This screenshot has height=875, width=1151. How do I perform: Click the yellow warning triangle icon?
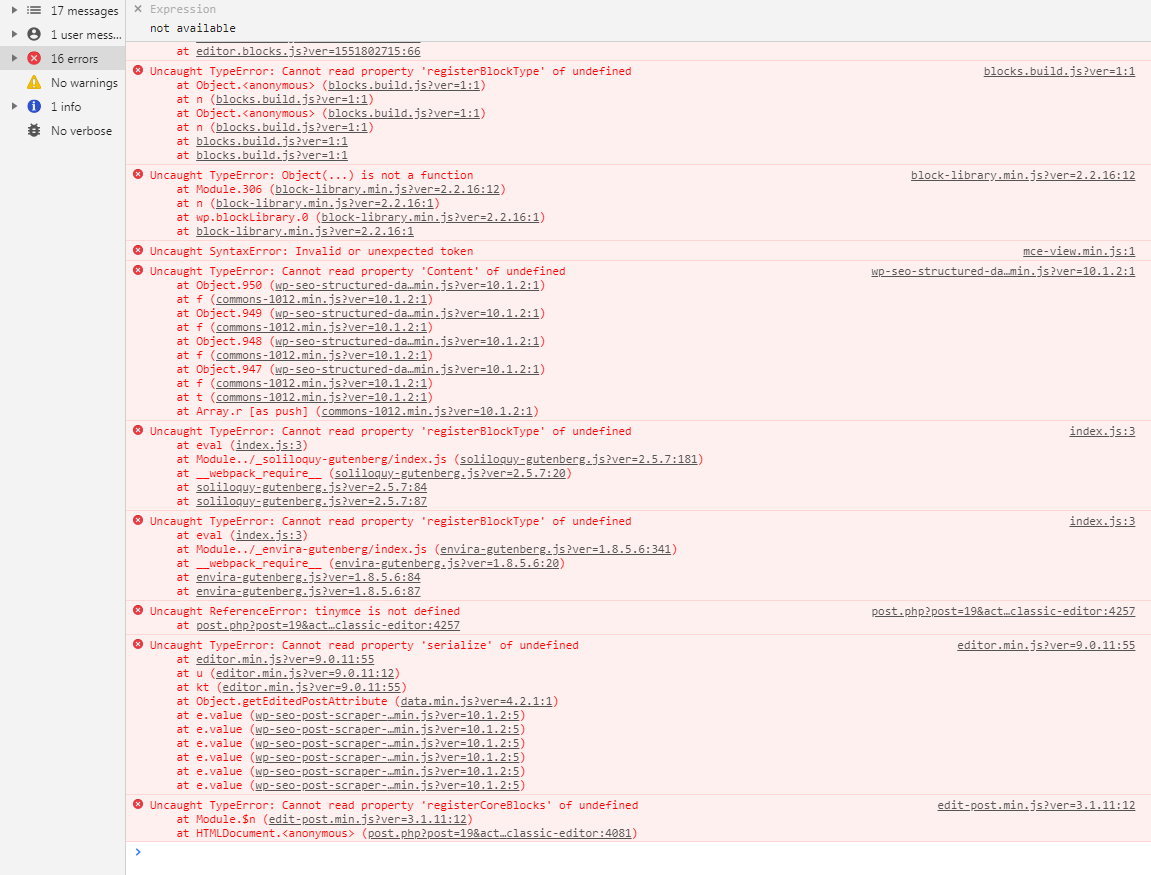34,83
